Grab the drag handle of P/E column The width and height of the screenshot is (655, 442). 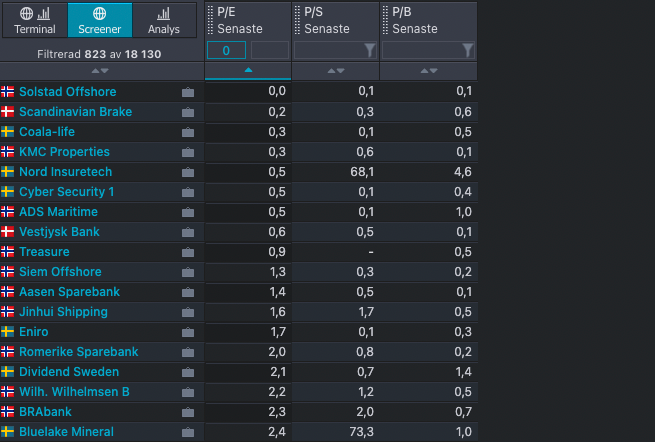click(209, 20)
